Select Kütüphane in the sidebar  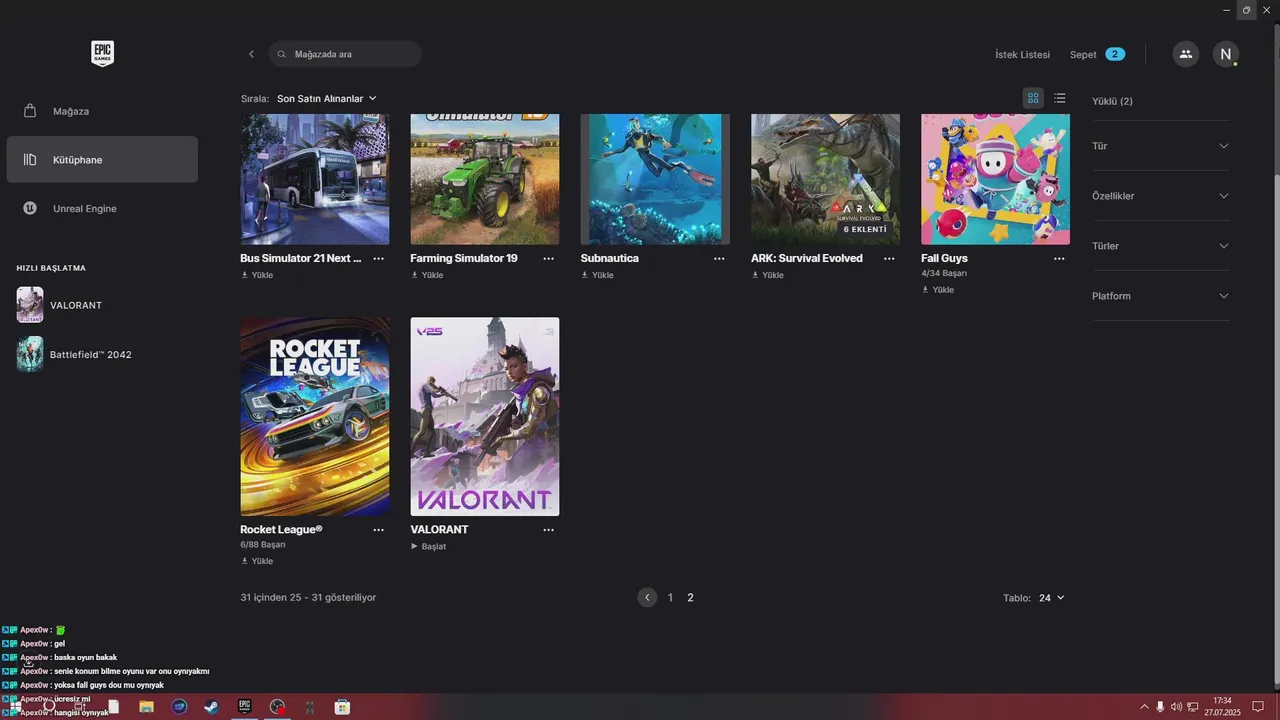coord(102,160)
